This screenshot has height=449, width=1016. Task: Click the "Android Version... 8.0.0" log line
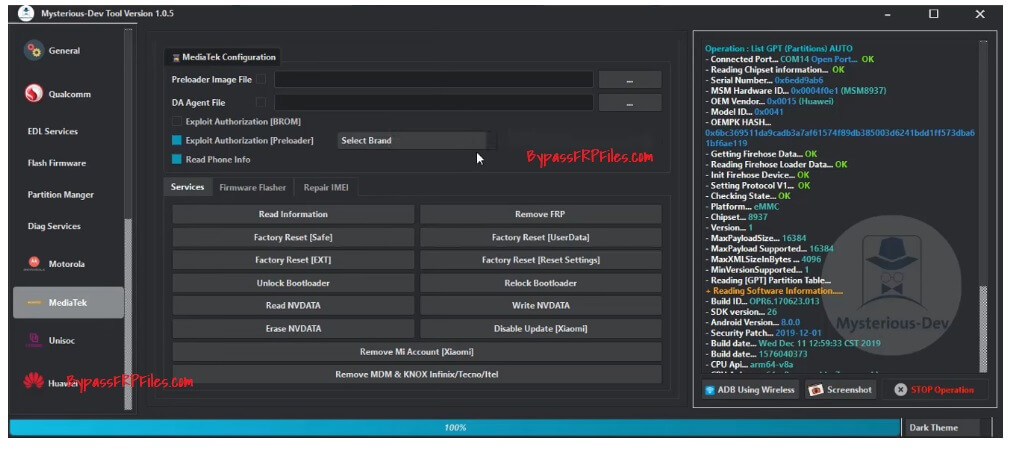coord(753,323)
